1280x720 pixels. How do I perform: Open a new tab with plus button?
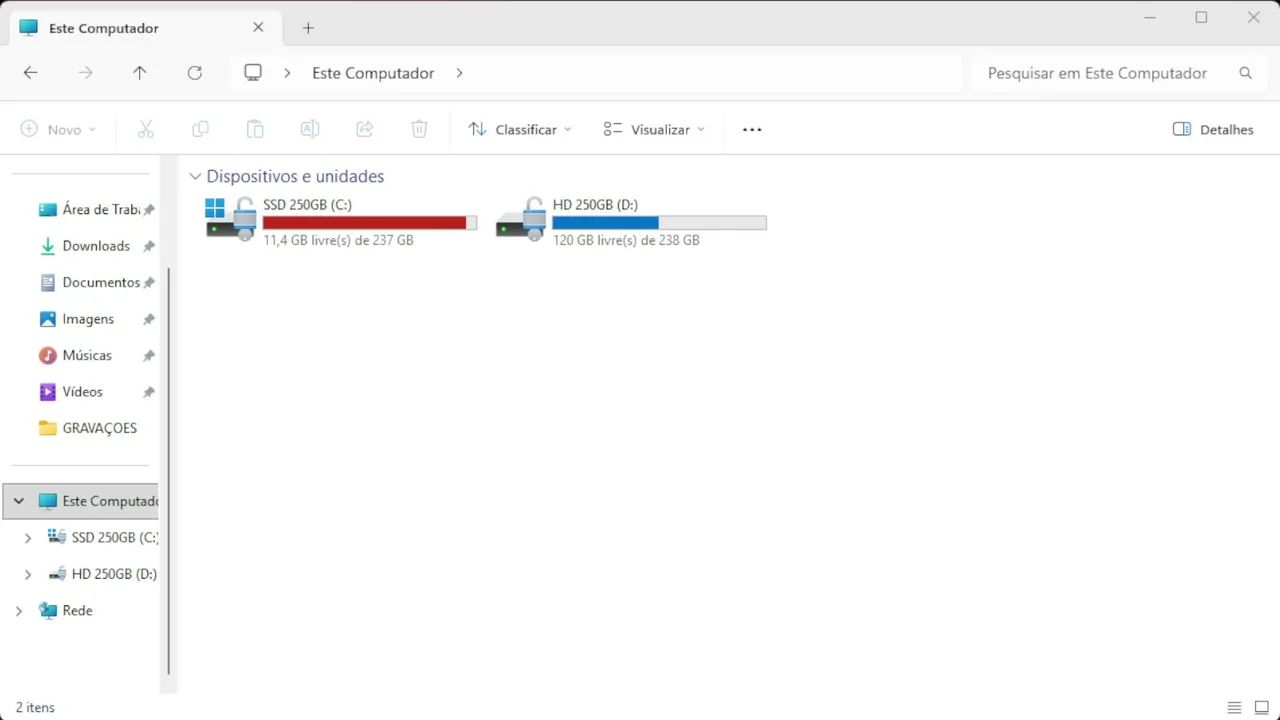click(308, 28)
